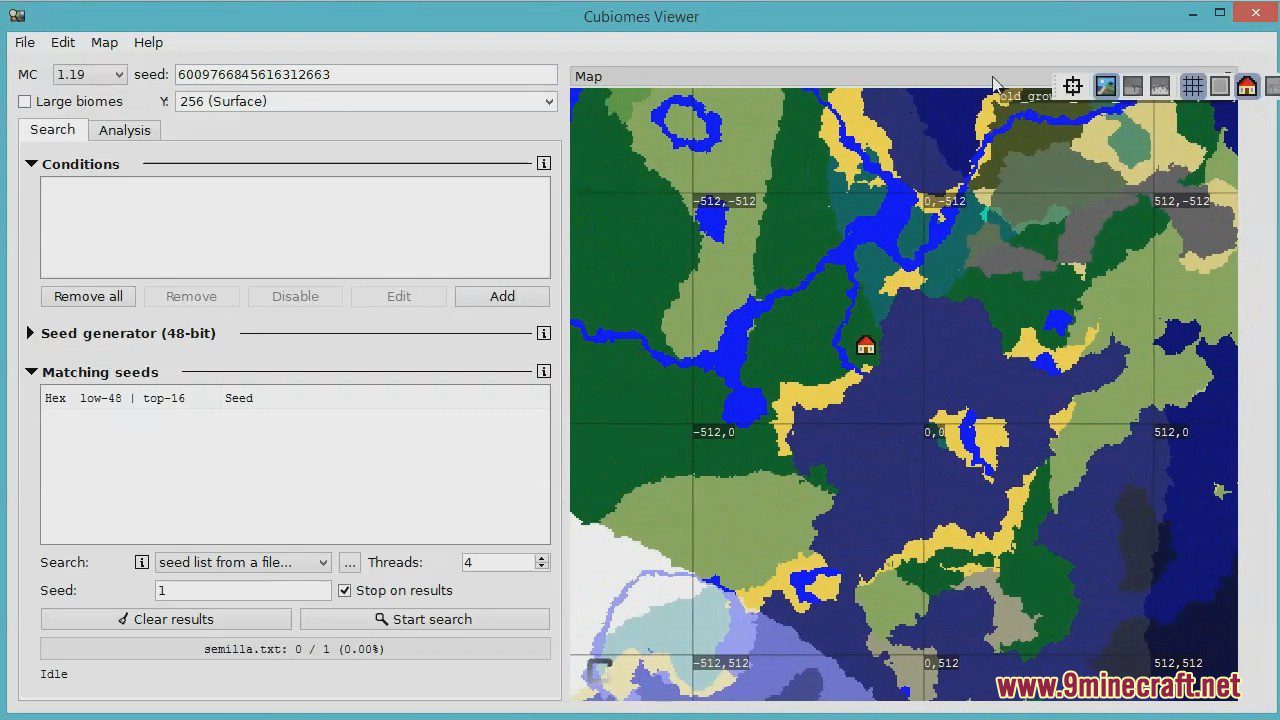Open the Edit menu

click(x=63, y=42)
